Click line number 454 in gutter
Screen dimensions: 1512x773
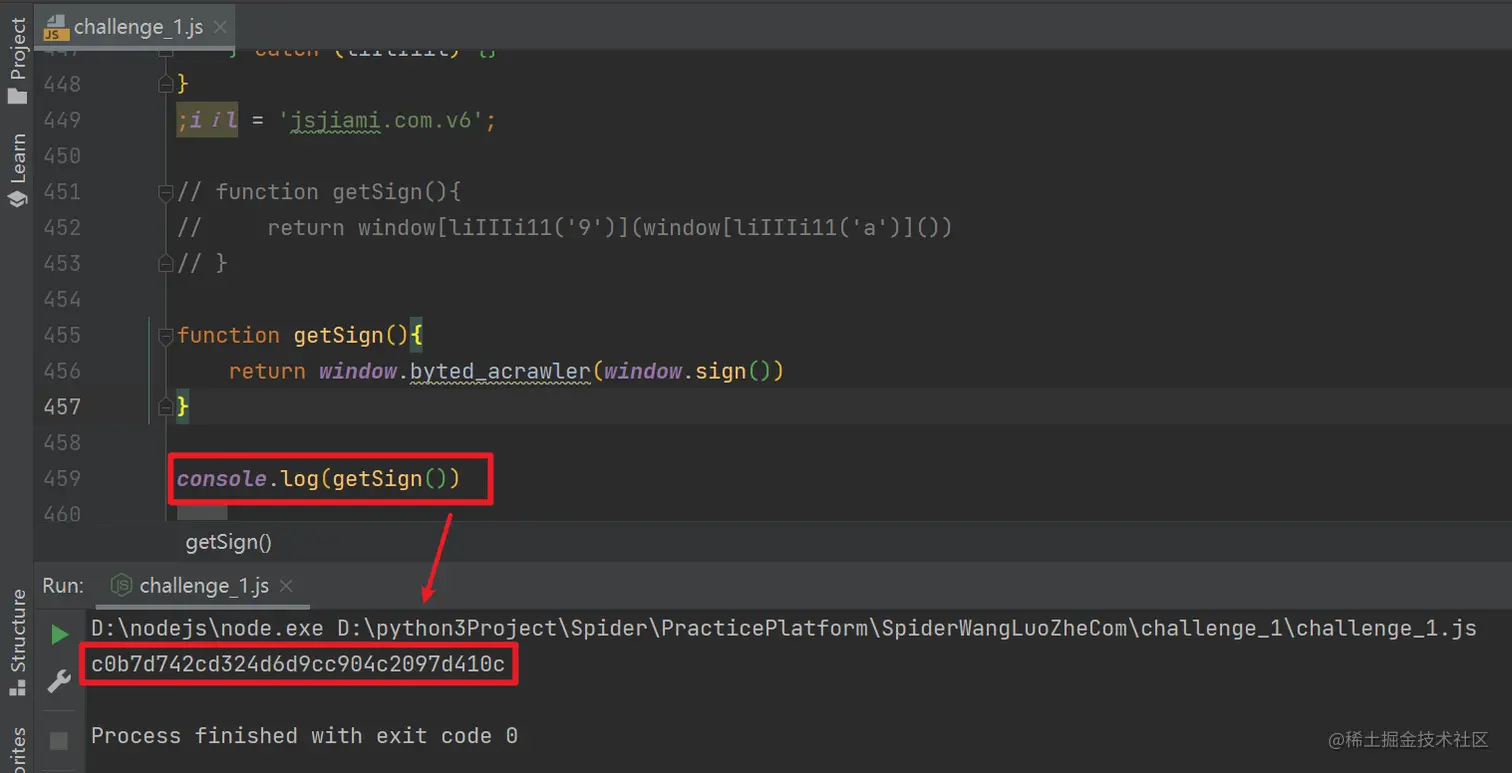point(62,299)
